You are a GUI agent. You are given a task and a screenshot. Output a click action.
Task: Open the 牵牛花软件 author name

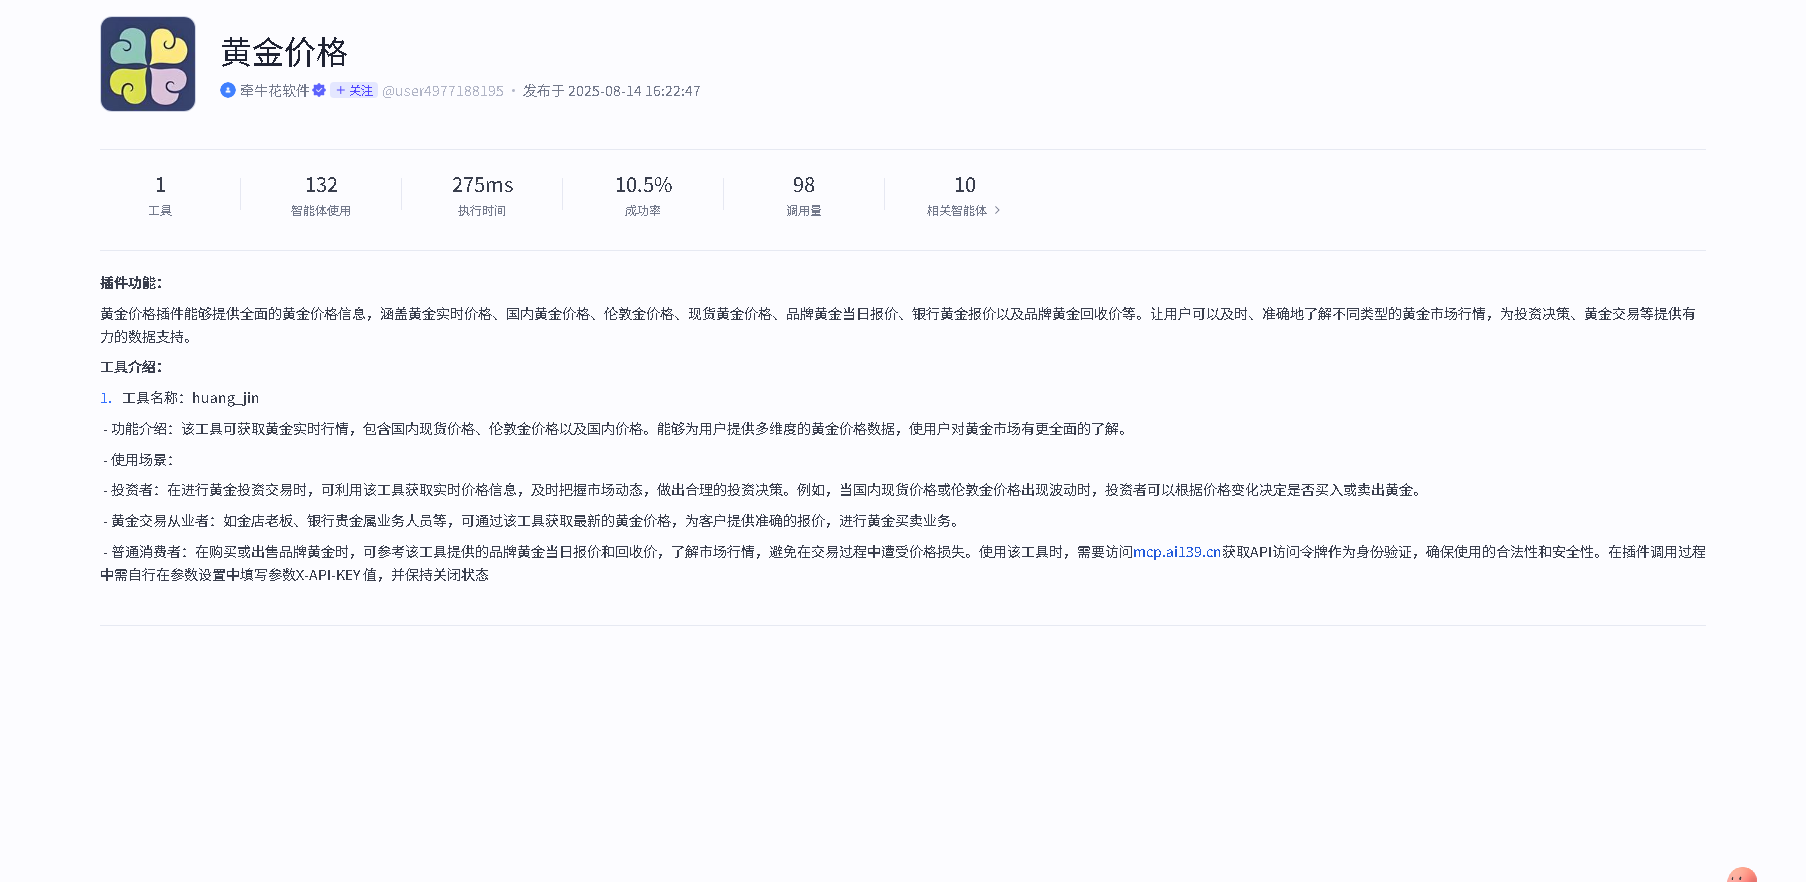(275, 90)
